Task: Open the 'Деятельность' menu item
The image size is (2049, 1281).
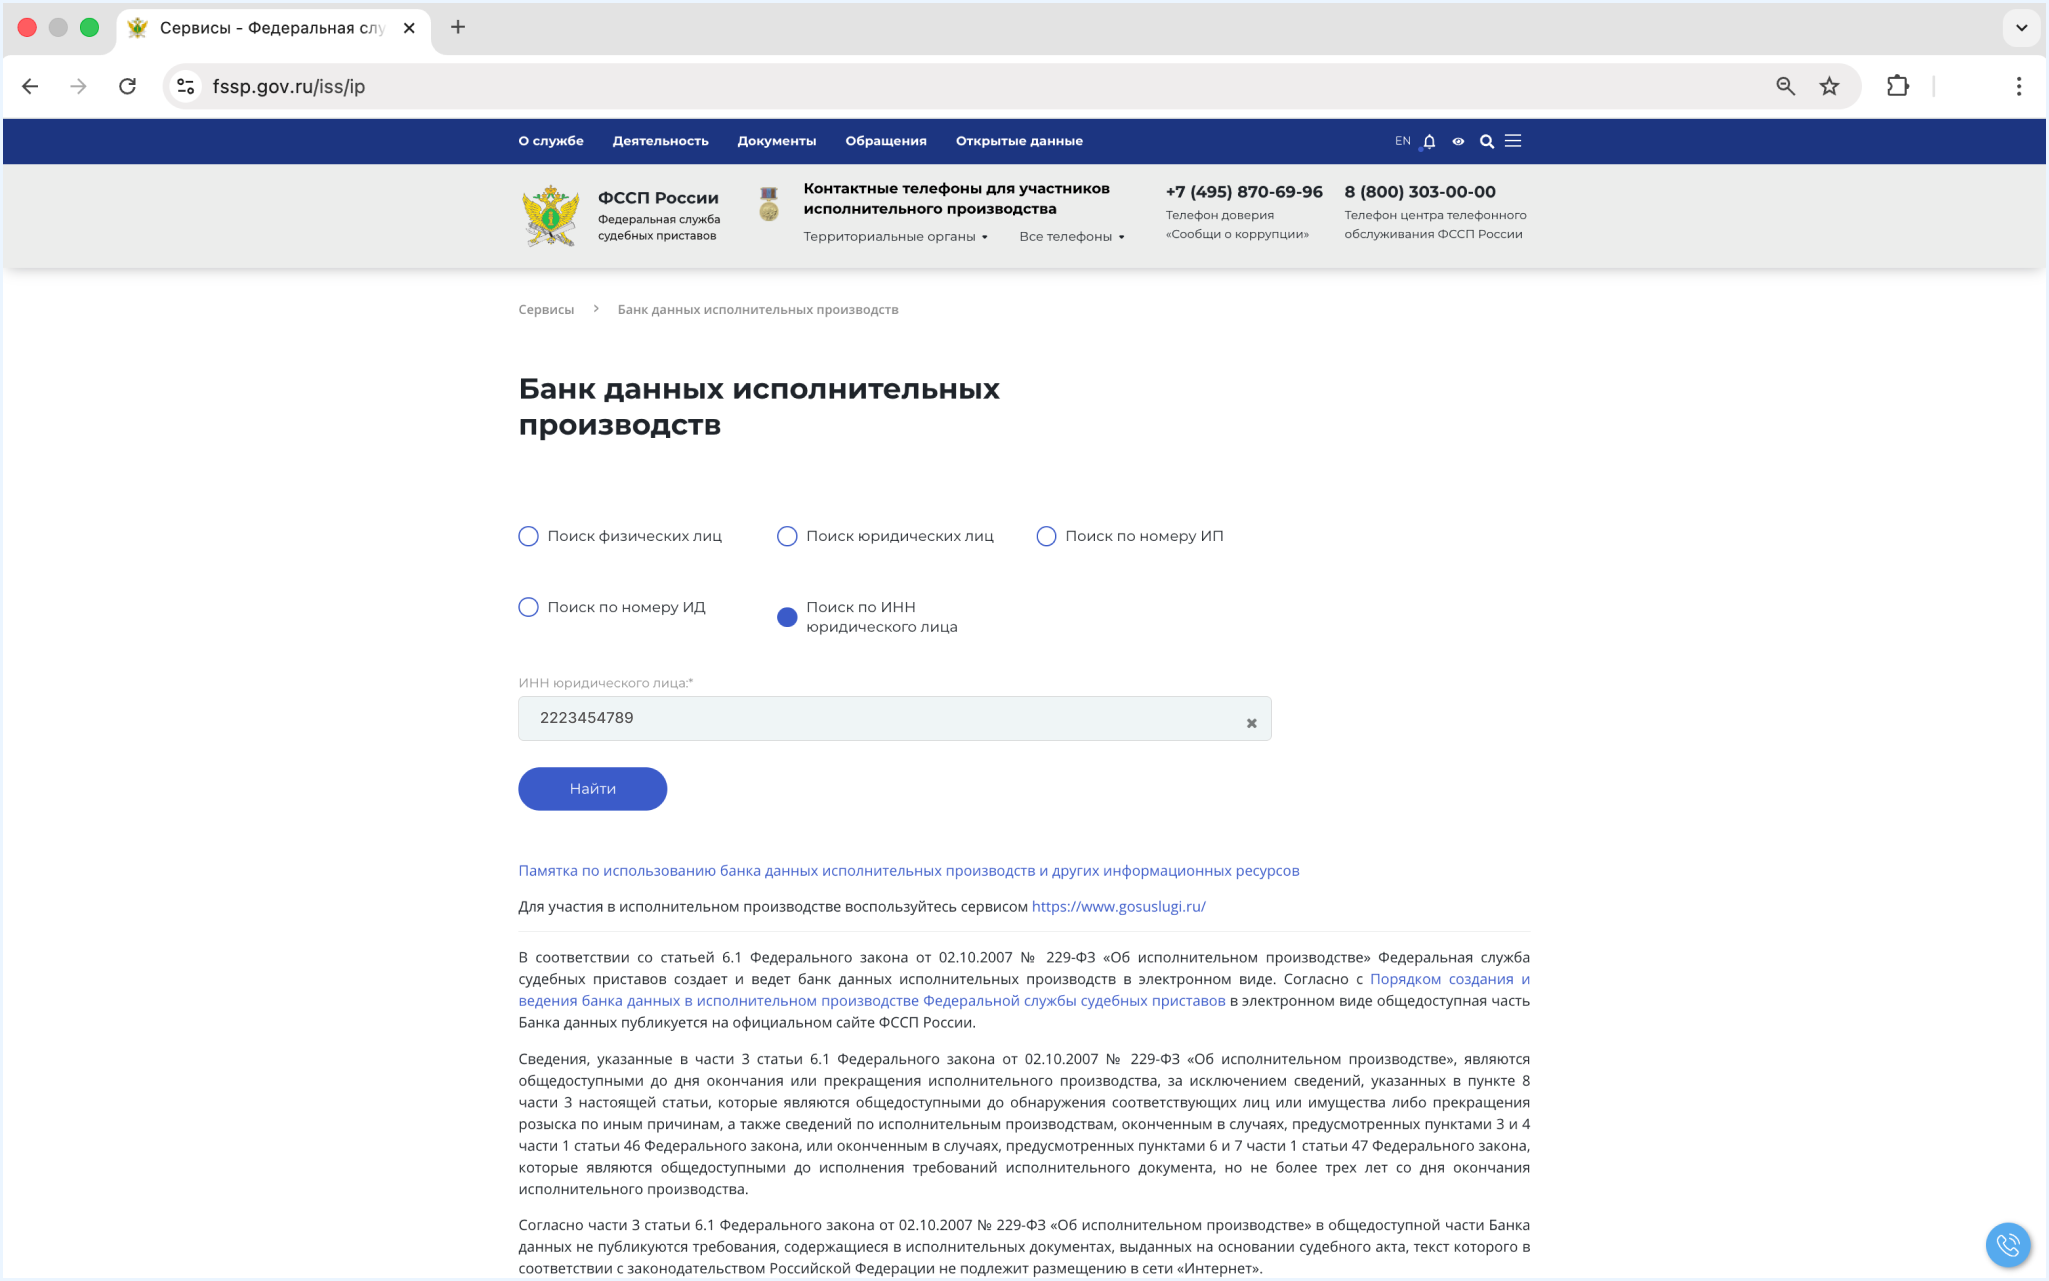Action: 660,141
